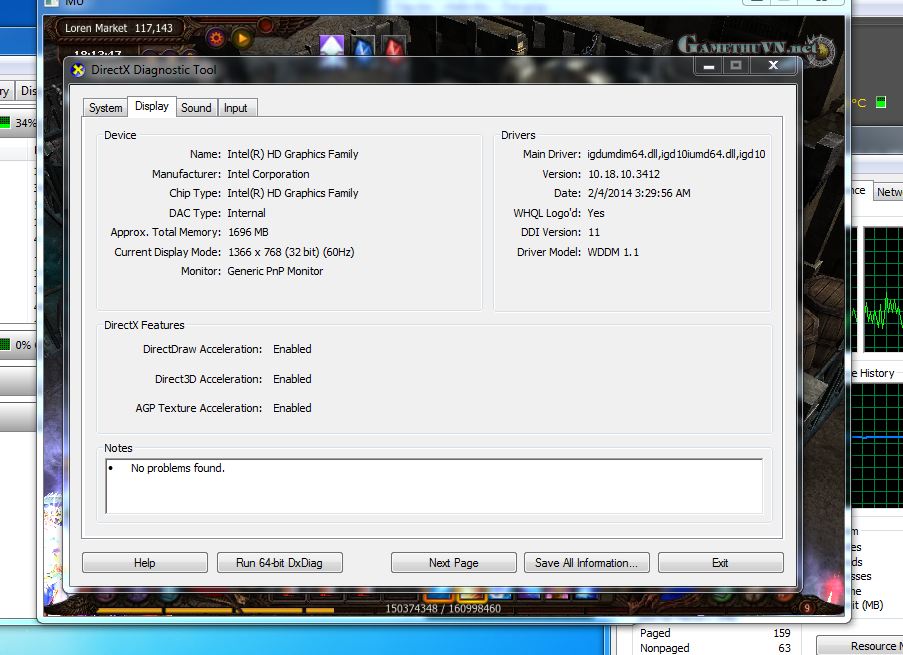Open Resource Monitor button in Task Manager
Viewport: 903px width, 655px height.
(x=860, y=646)
